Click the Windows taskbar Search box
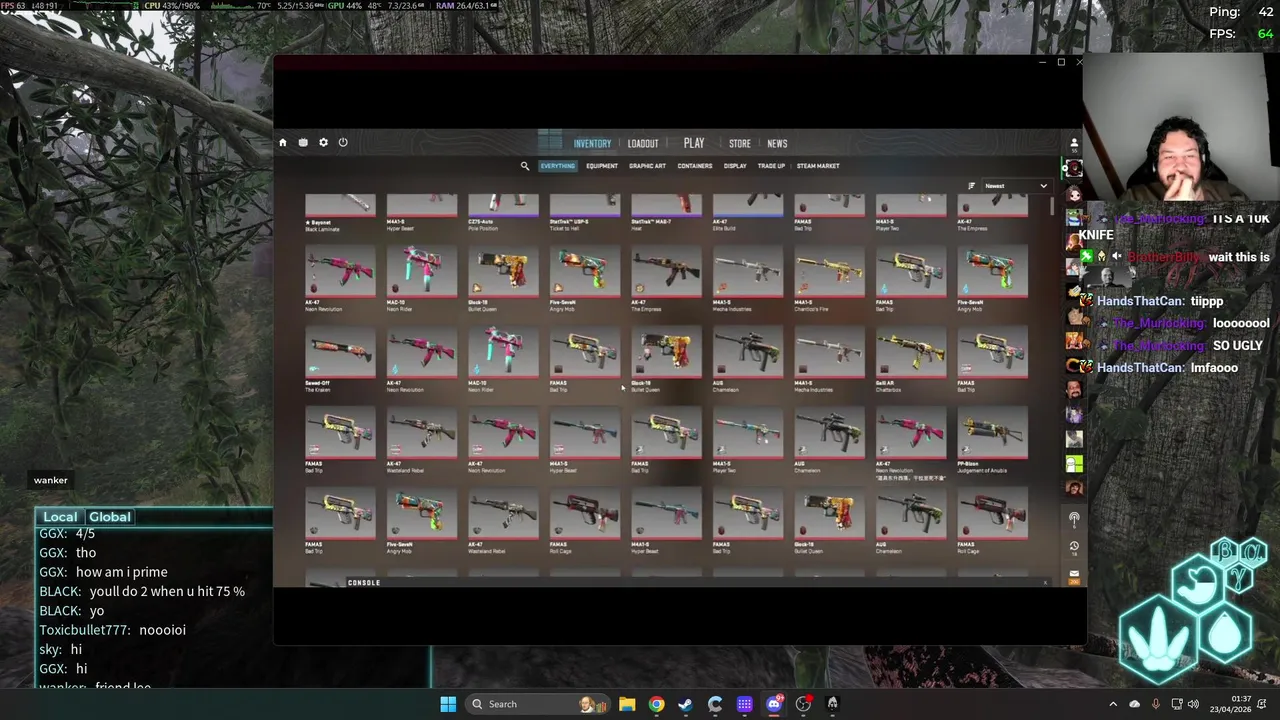The image size is (1280, 720). pyautogui.click(x=537, y=704)
